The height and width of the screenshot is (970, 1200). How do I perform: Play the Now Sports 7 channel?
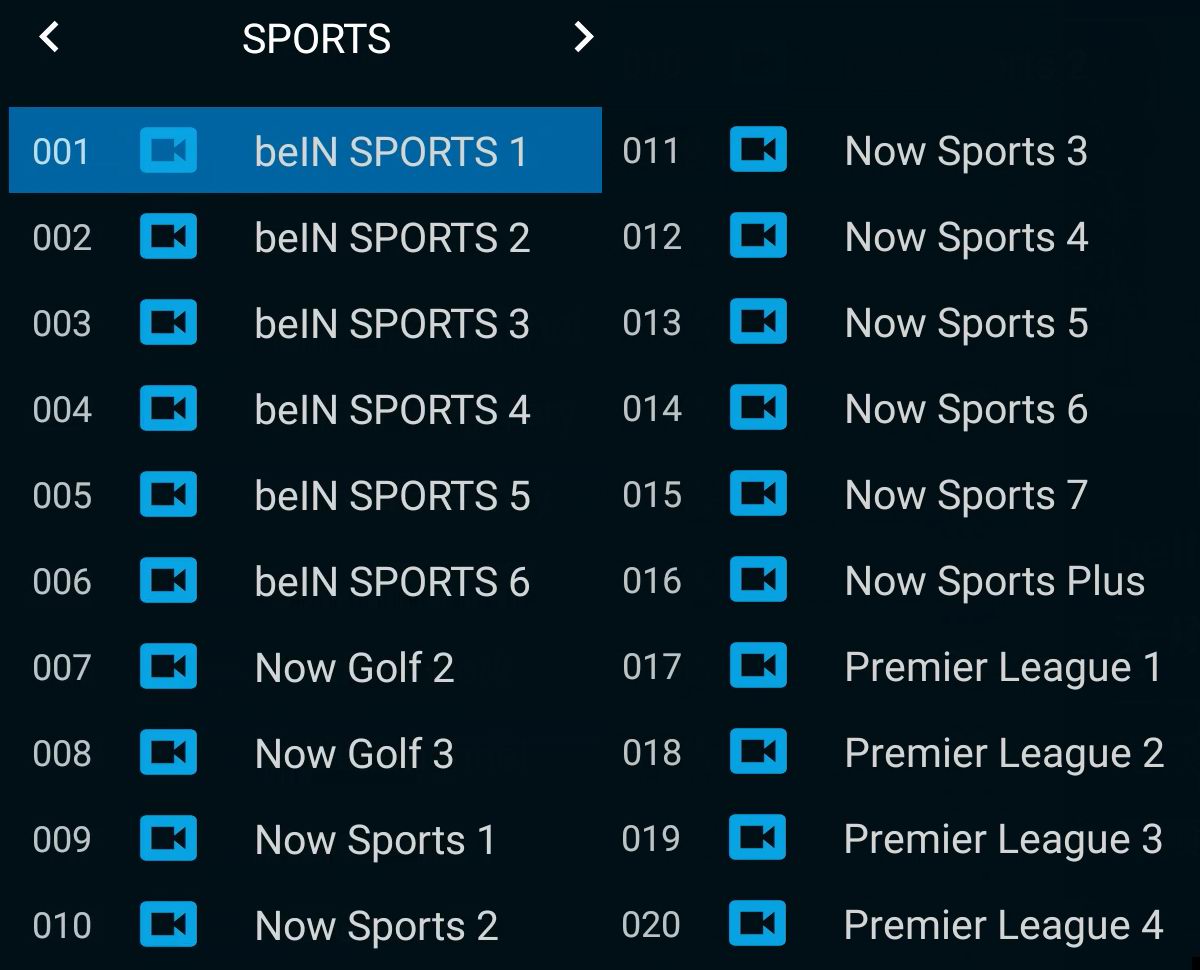tap(965, 496)
